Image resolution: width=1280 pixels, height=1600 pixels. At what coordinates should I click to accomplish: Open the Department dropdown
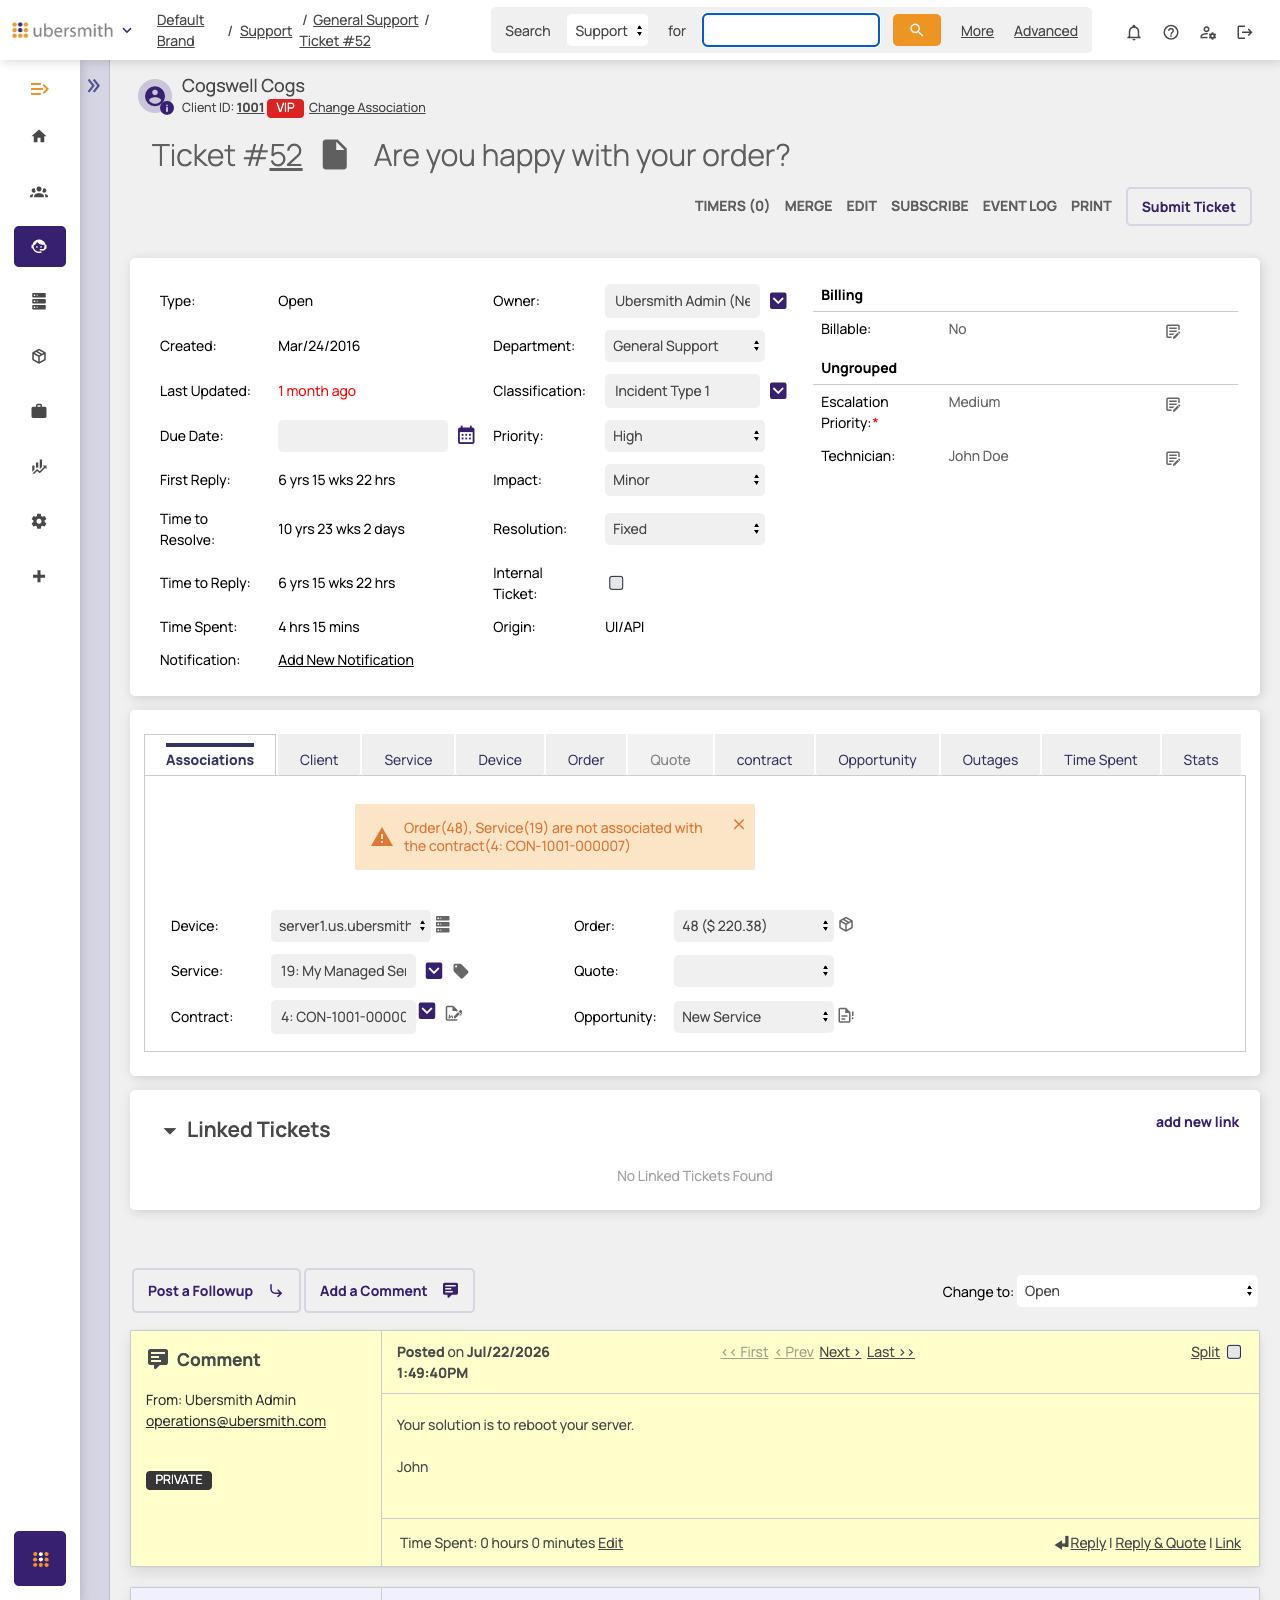click(685, 346)
